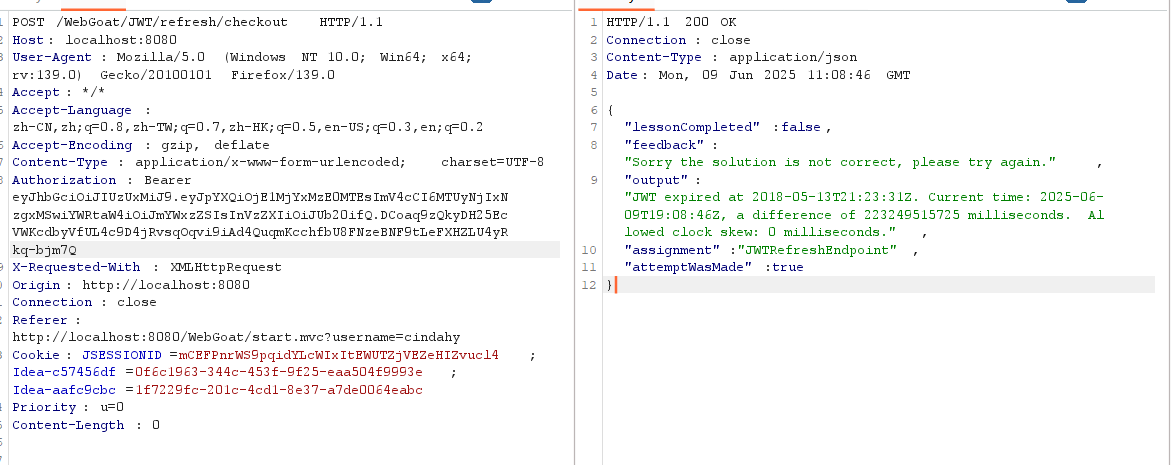This screenshot has height=465, width=1171.
Task: Place cursor at end of JWT token
Action: [77, 250]
